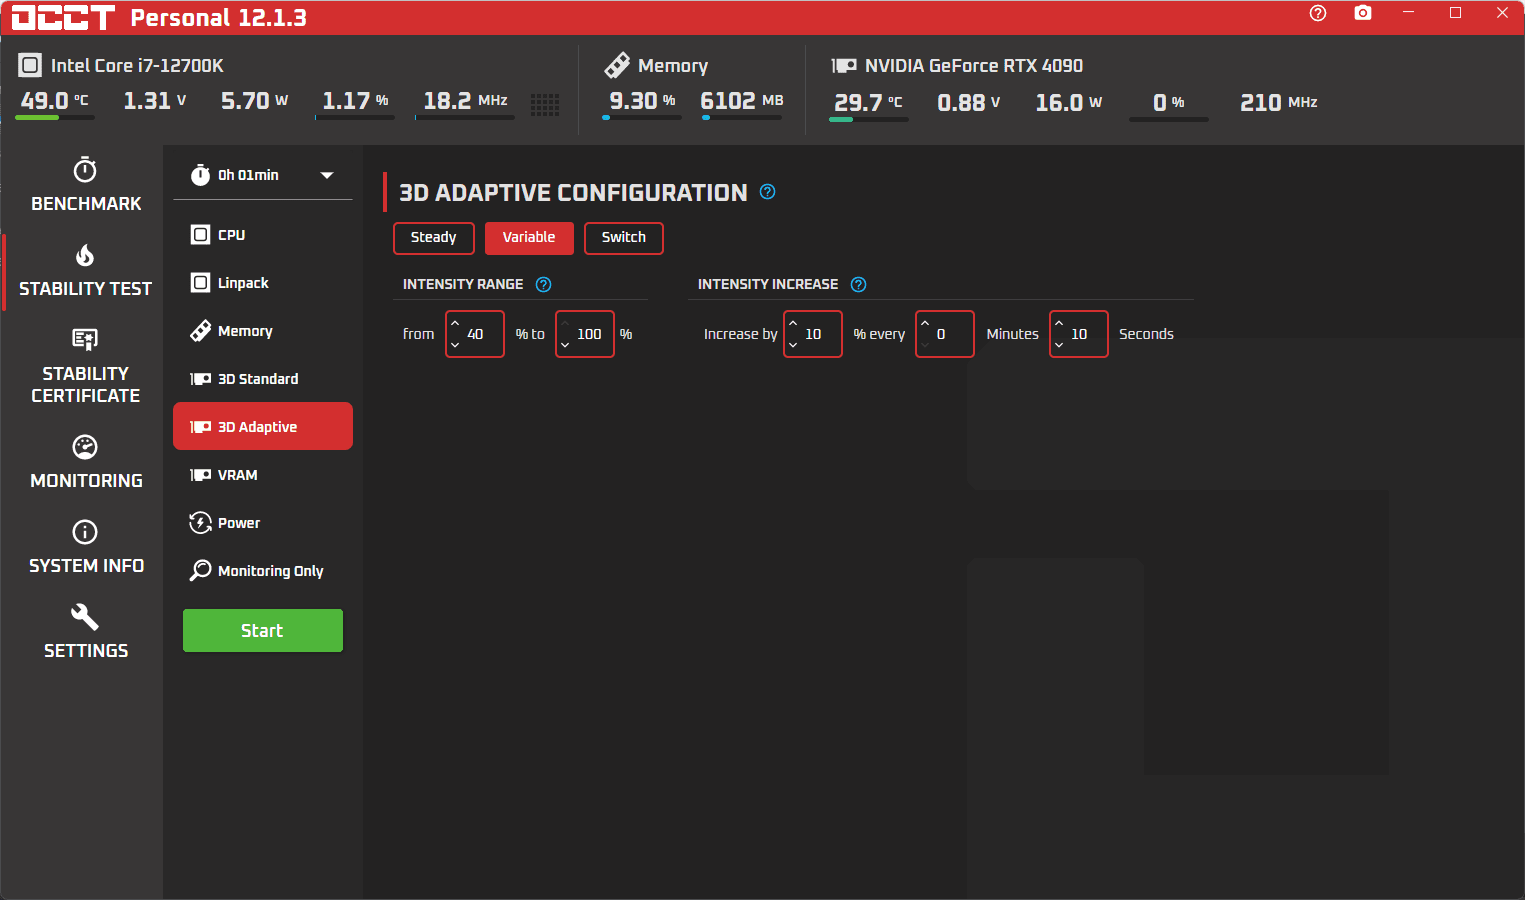Select the Memory test
Image resolution: width=1525 pixels, height=900 pixels.
click(263, 331)
